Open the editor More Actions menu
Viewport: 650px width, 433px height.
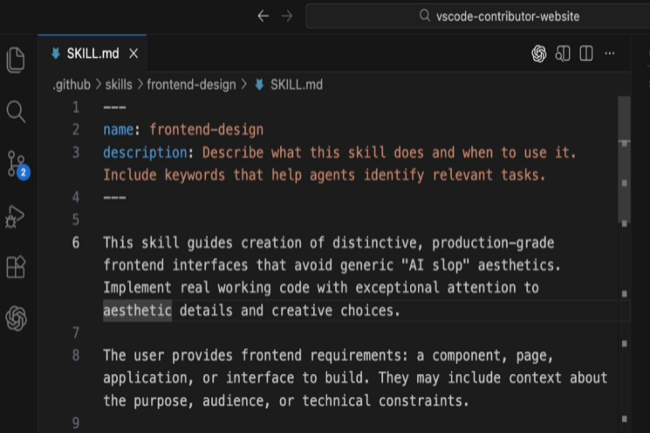[x=610, y=54]
